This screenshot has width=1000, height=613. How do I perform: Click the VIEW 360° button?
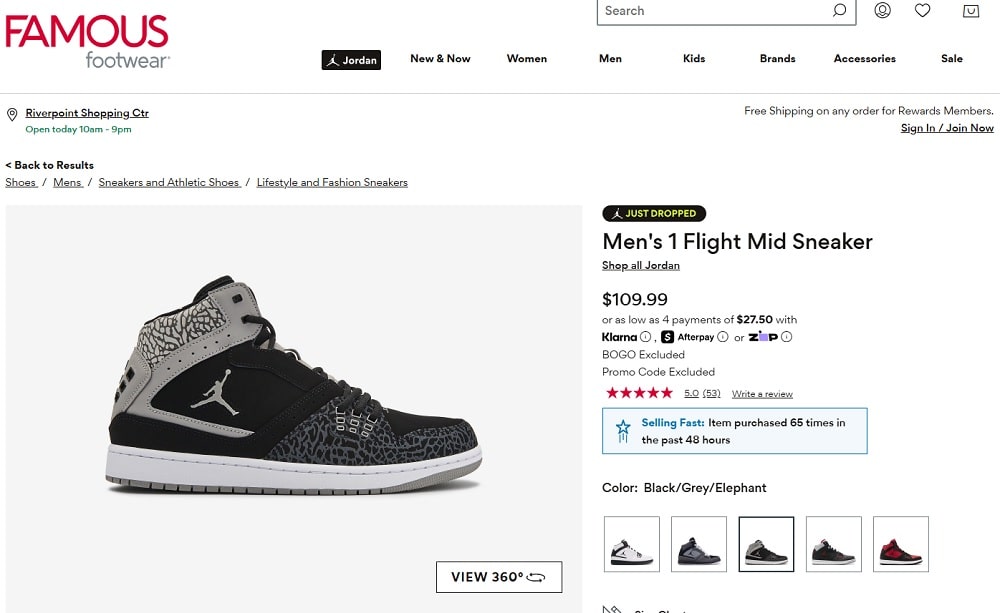click(498, 576)
